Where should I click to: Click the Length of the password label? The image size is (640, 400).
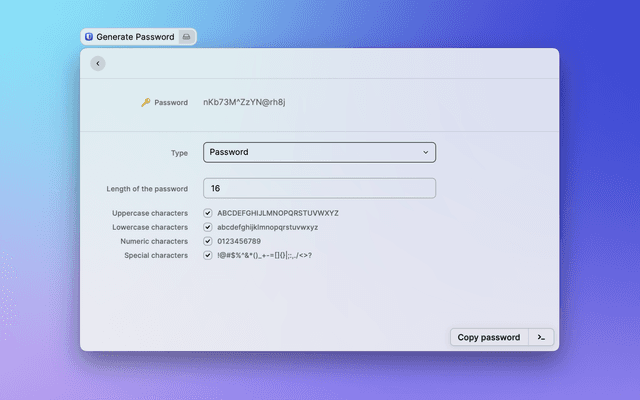[x=147, y=189]
